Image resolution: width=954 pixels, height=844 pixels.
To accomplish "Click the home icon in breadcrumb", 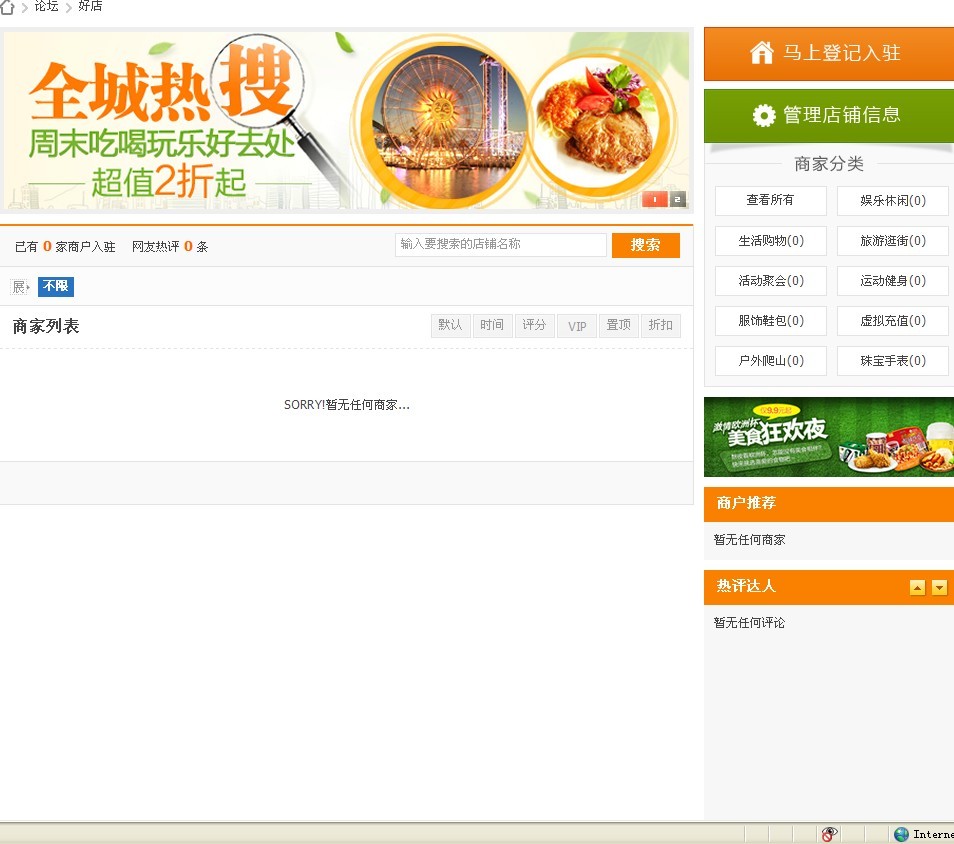I will click(x=7, y=7).
